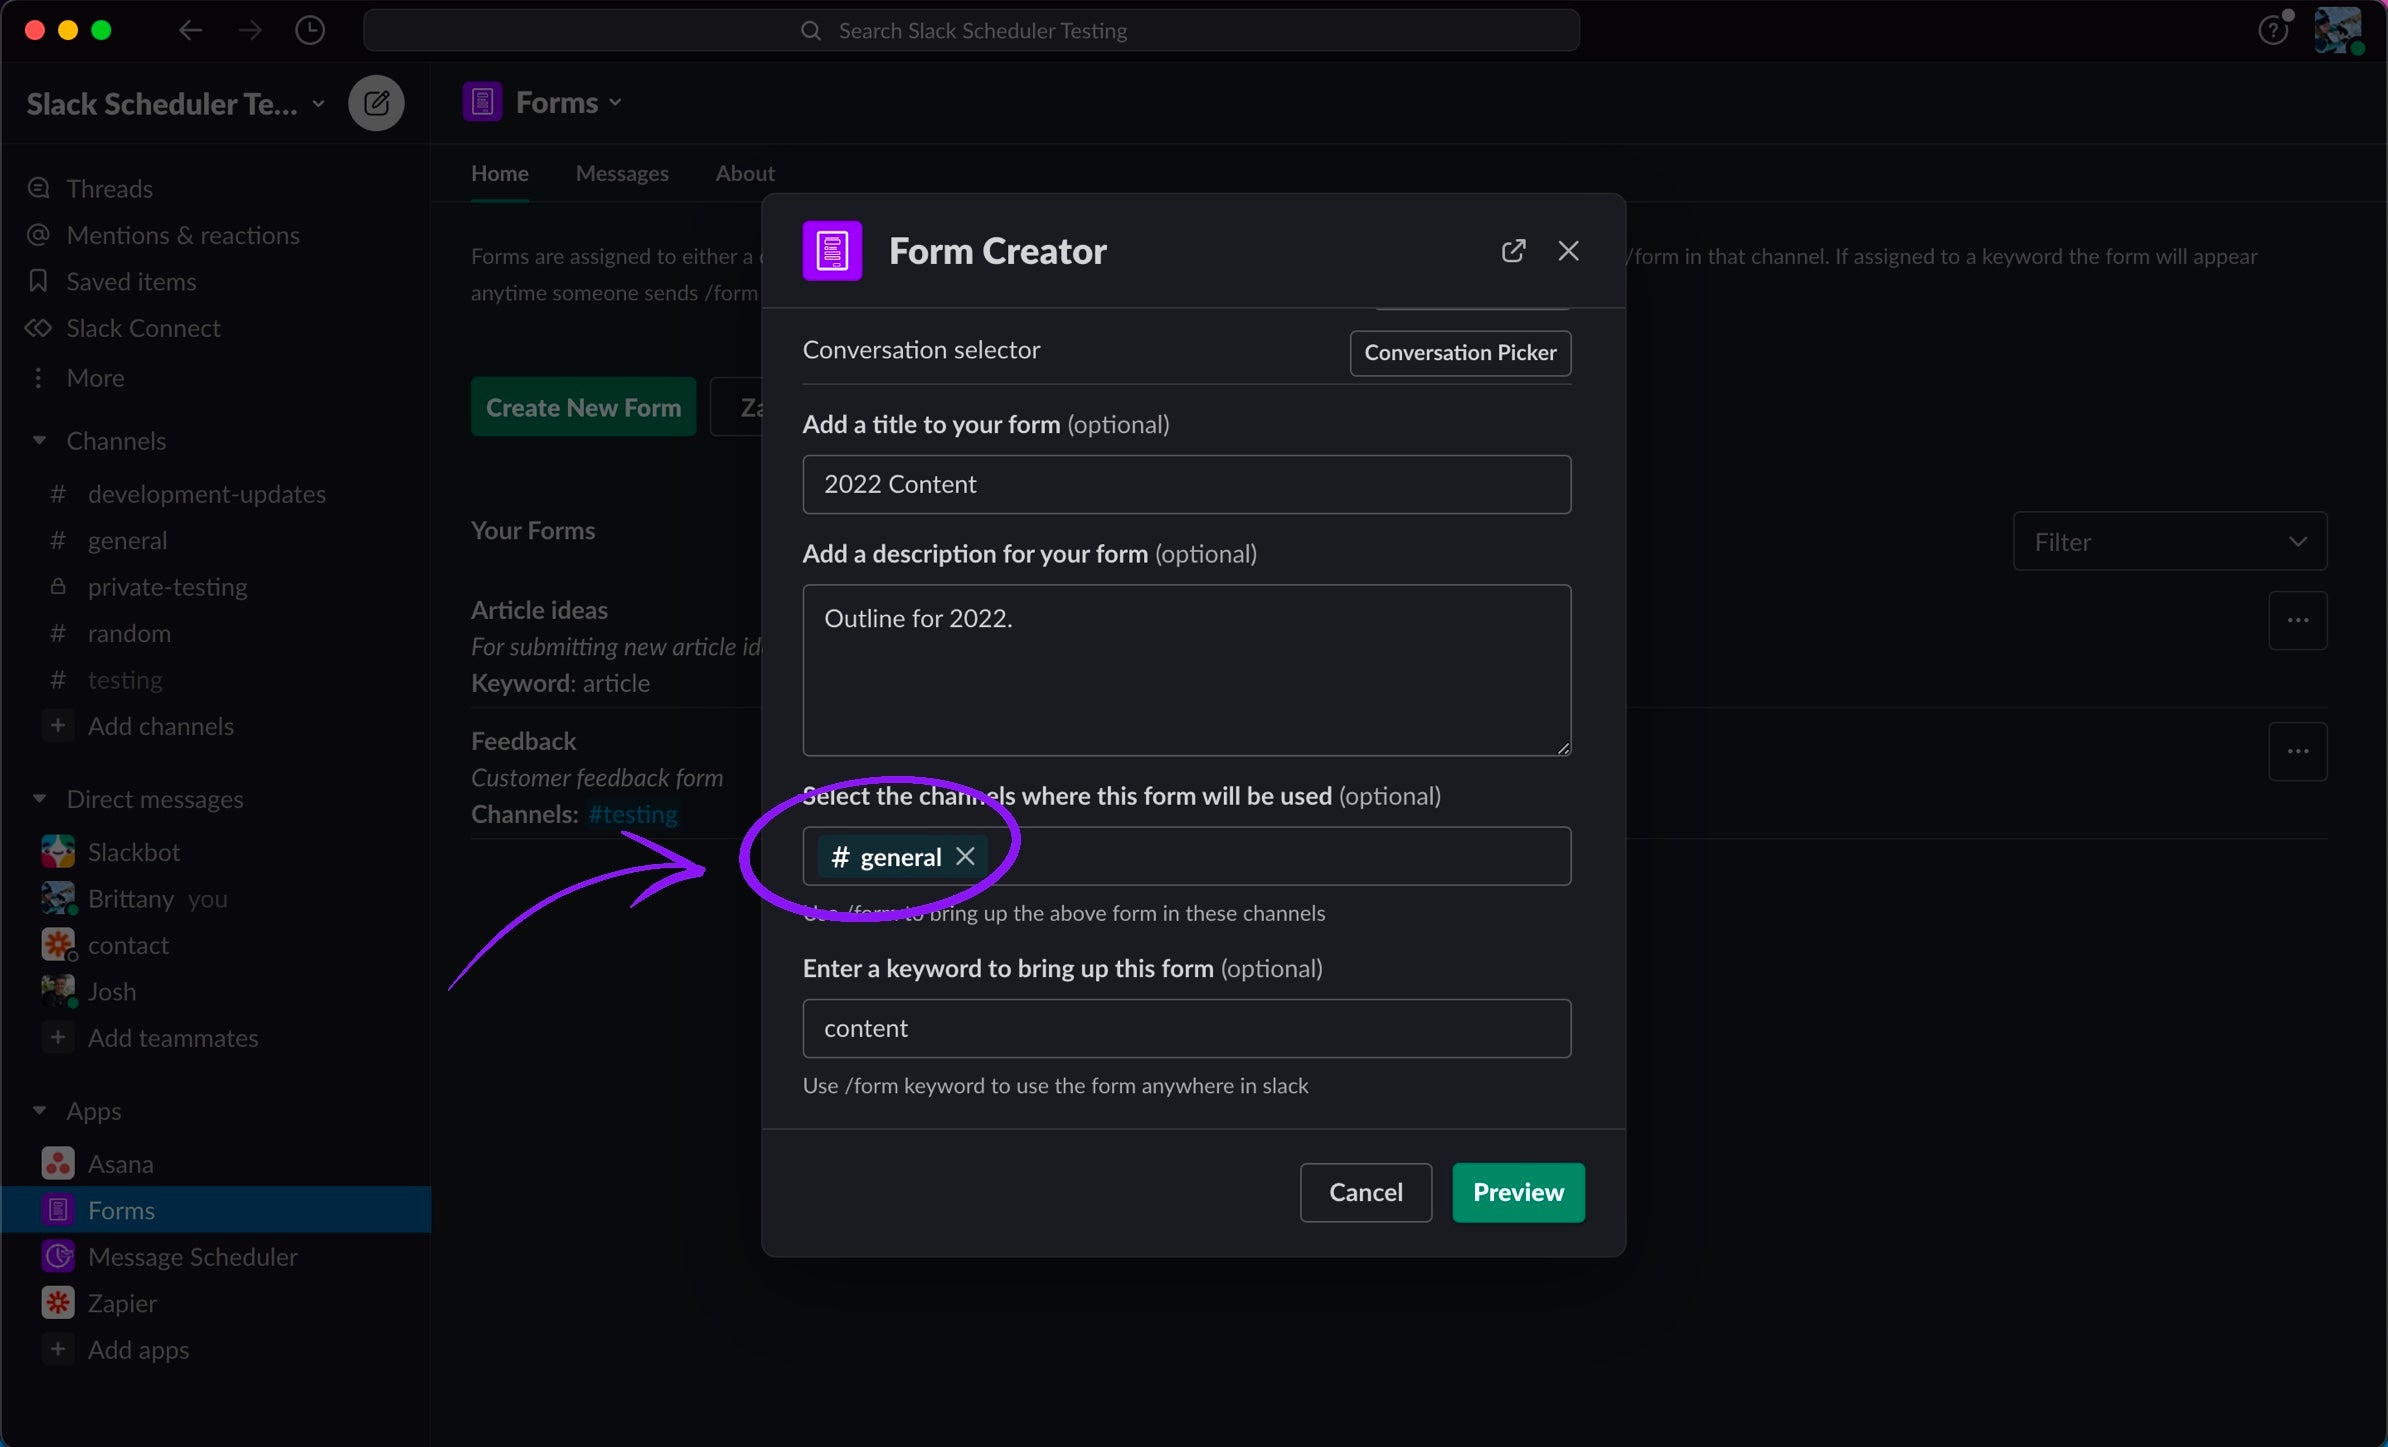Viewport: 2388px width, 1447px height.
Task: Open the Conversation Picker selector
Action: 1459,353
